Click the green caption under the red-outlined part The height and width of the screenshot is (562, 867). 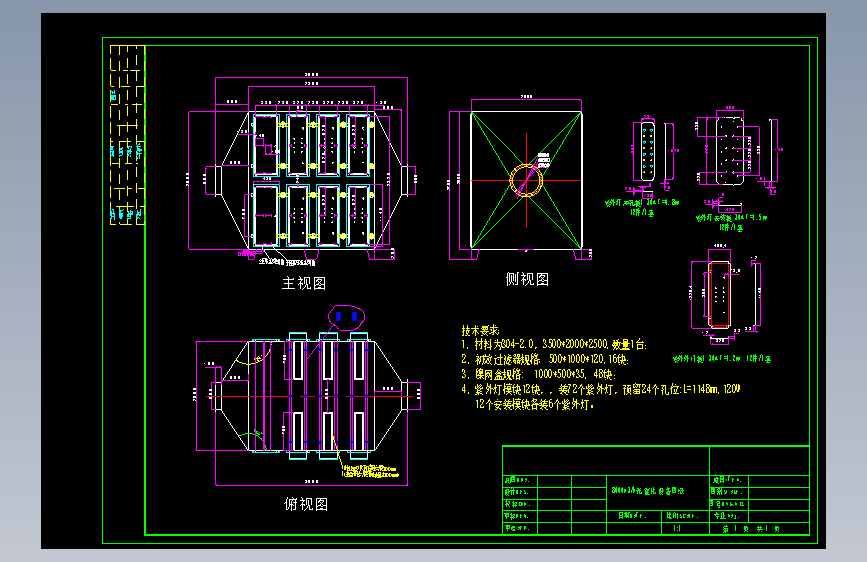[x=722, y=358]
